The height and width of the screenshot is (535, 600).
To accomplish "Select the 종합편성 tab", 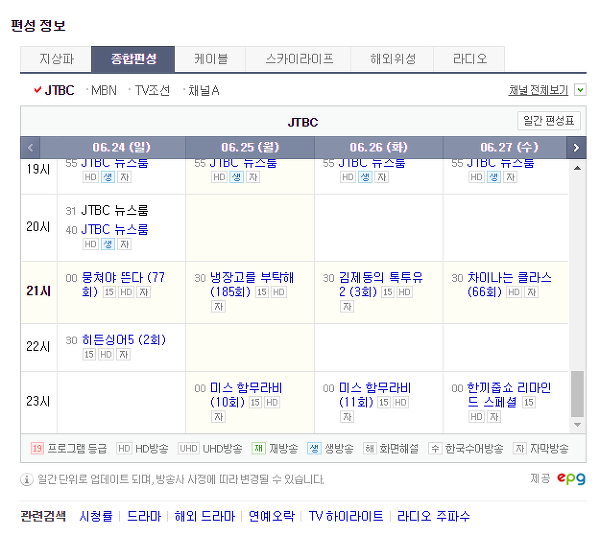I will coord(133,59).
